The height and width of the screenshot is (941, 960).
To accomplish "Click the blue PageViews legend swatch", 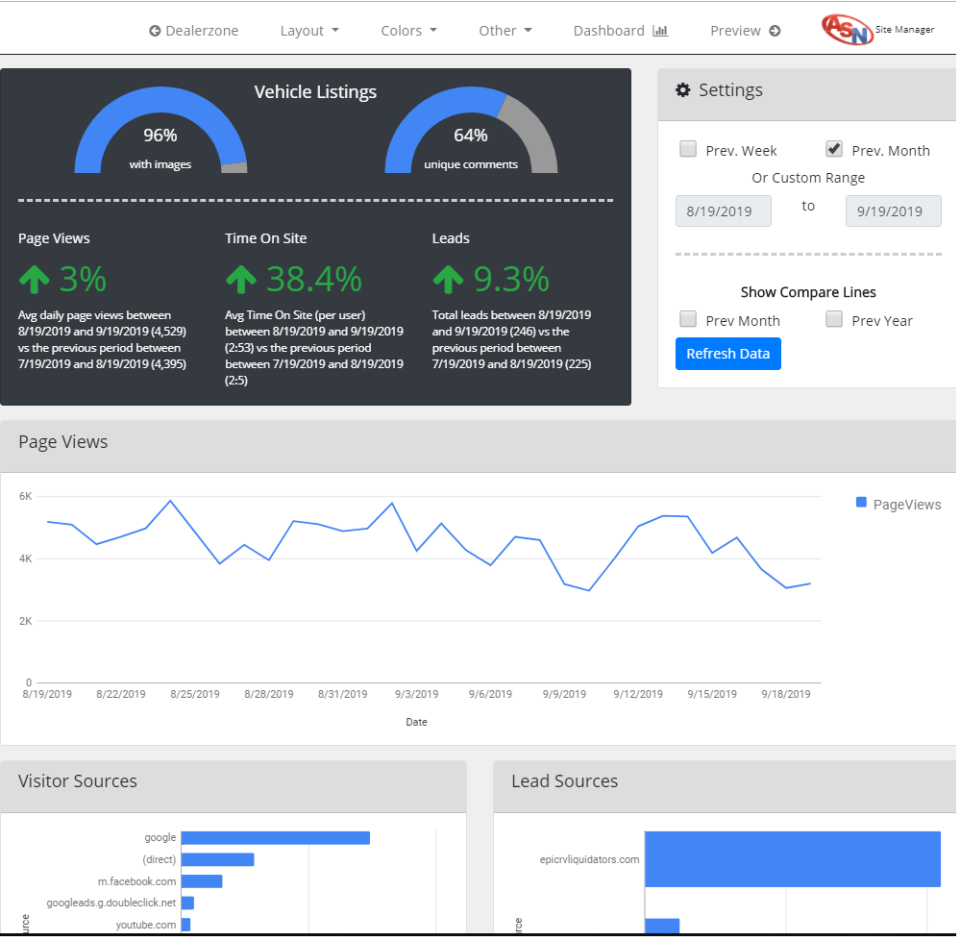I will pyautogui.click(x=861, y=504).
